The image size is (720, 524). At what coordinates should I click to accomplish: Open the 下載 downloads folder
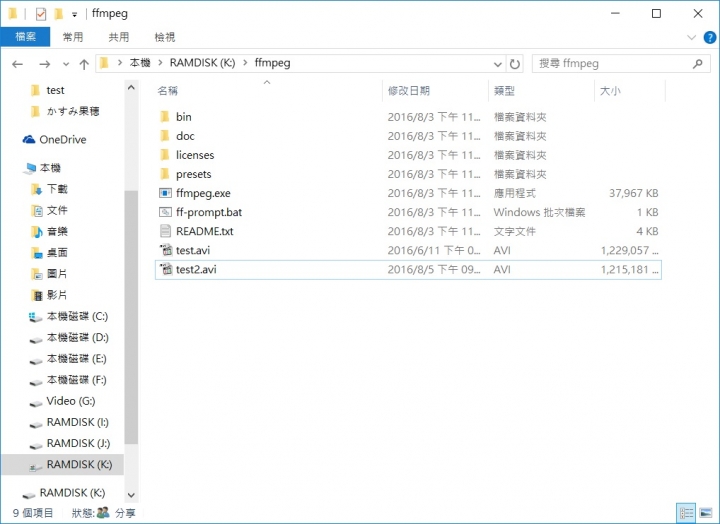click(57, 189)
